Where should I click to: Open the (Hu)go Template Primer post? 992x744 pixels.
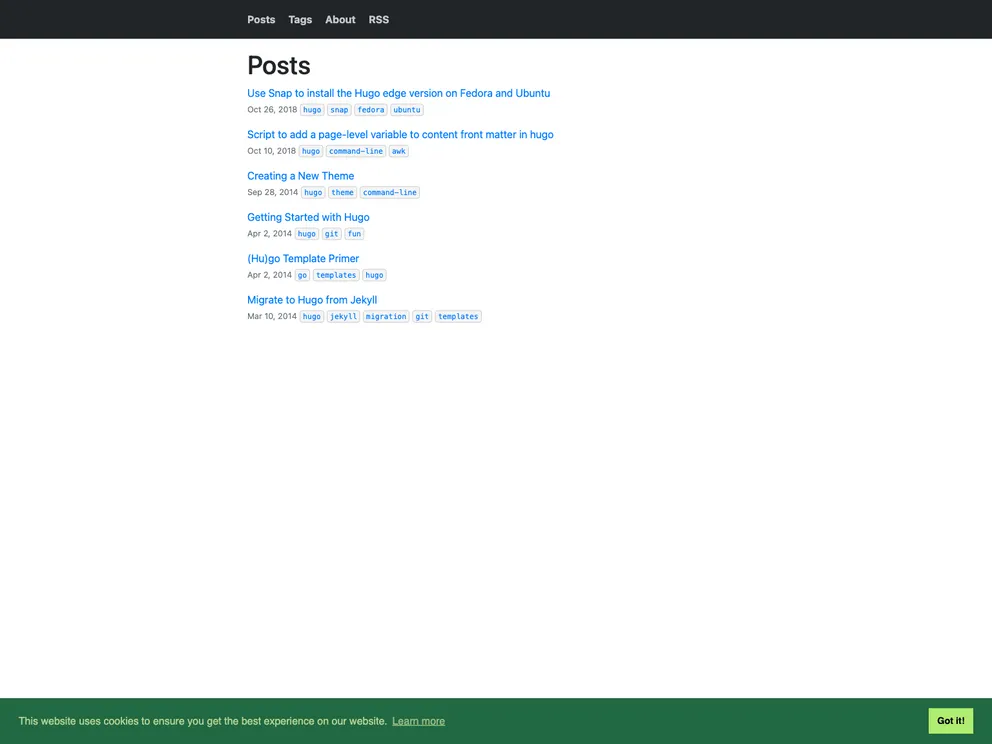coord(303,258)
